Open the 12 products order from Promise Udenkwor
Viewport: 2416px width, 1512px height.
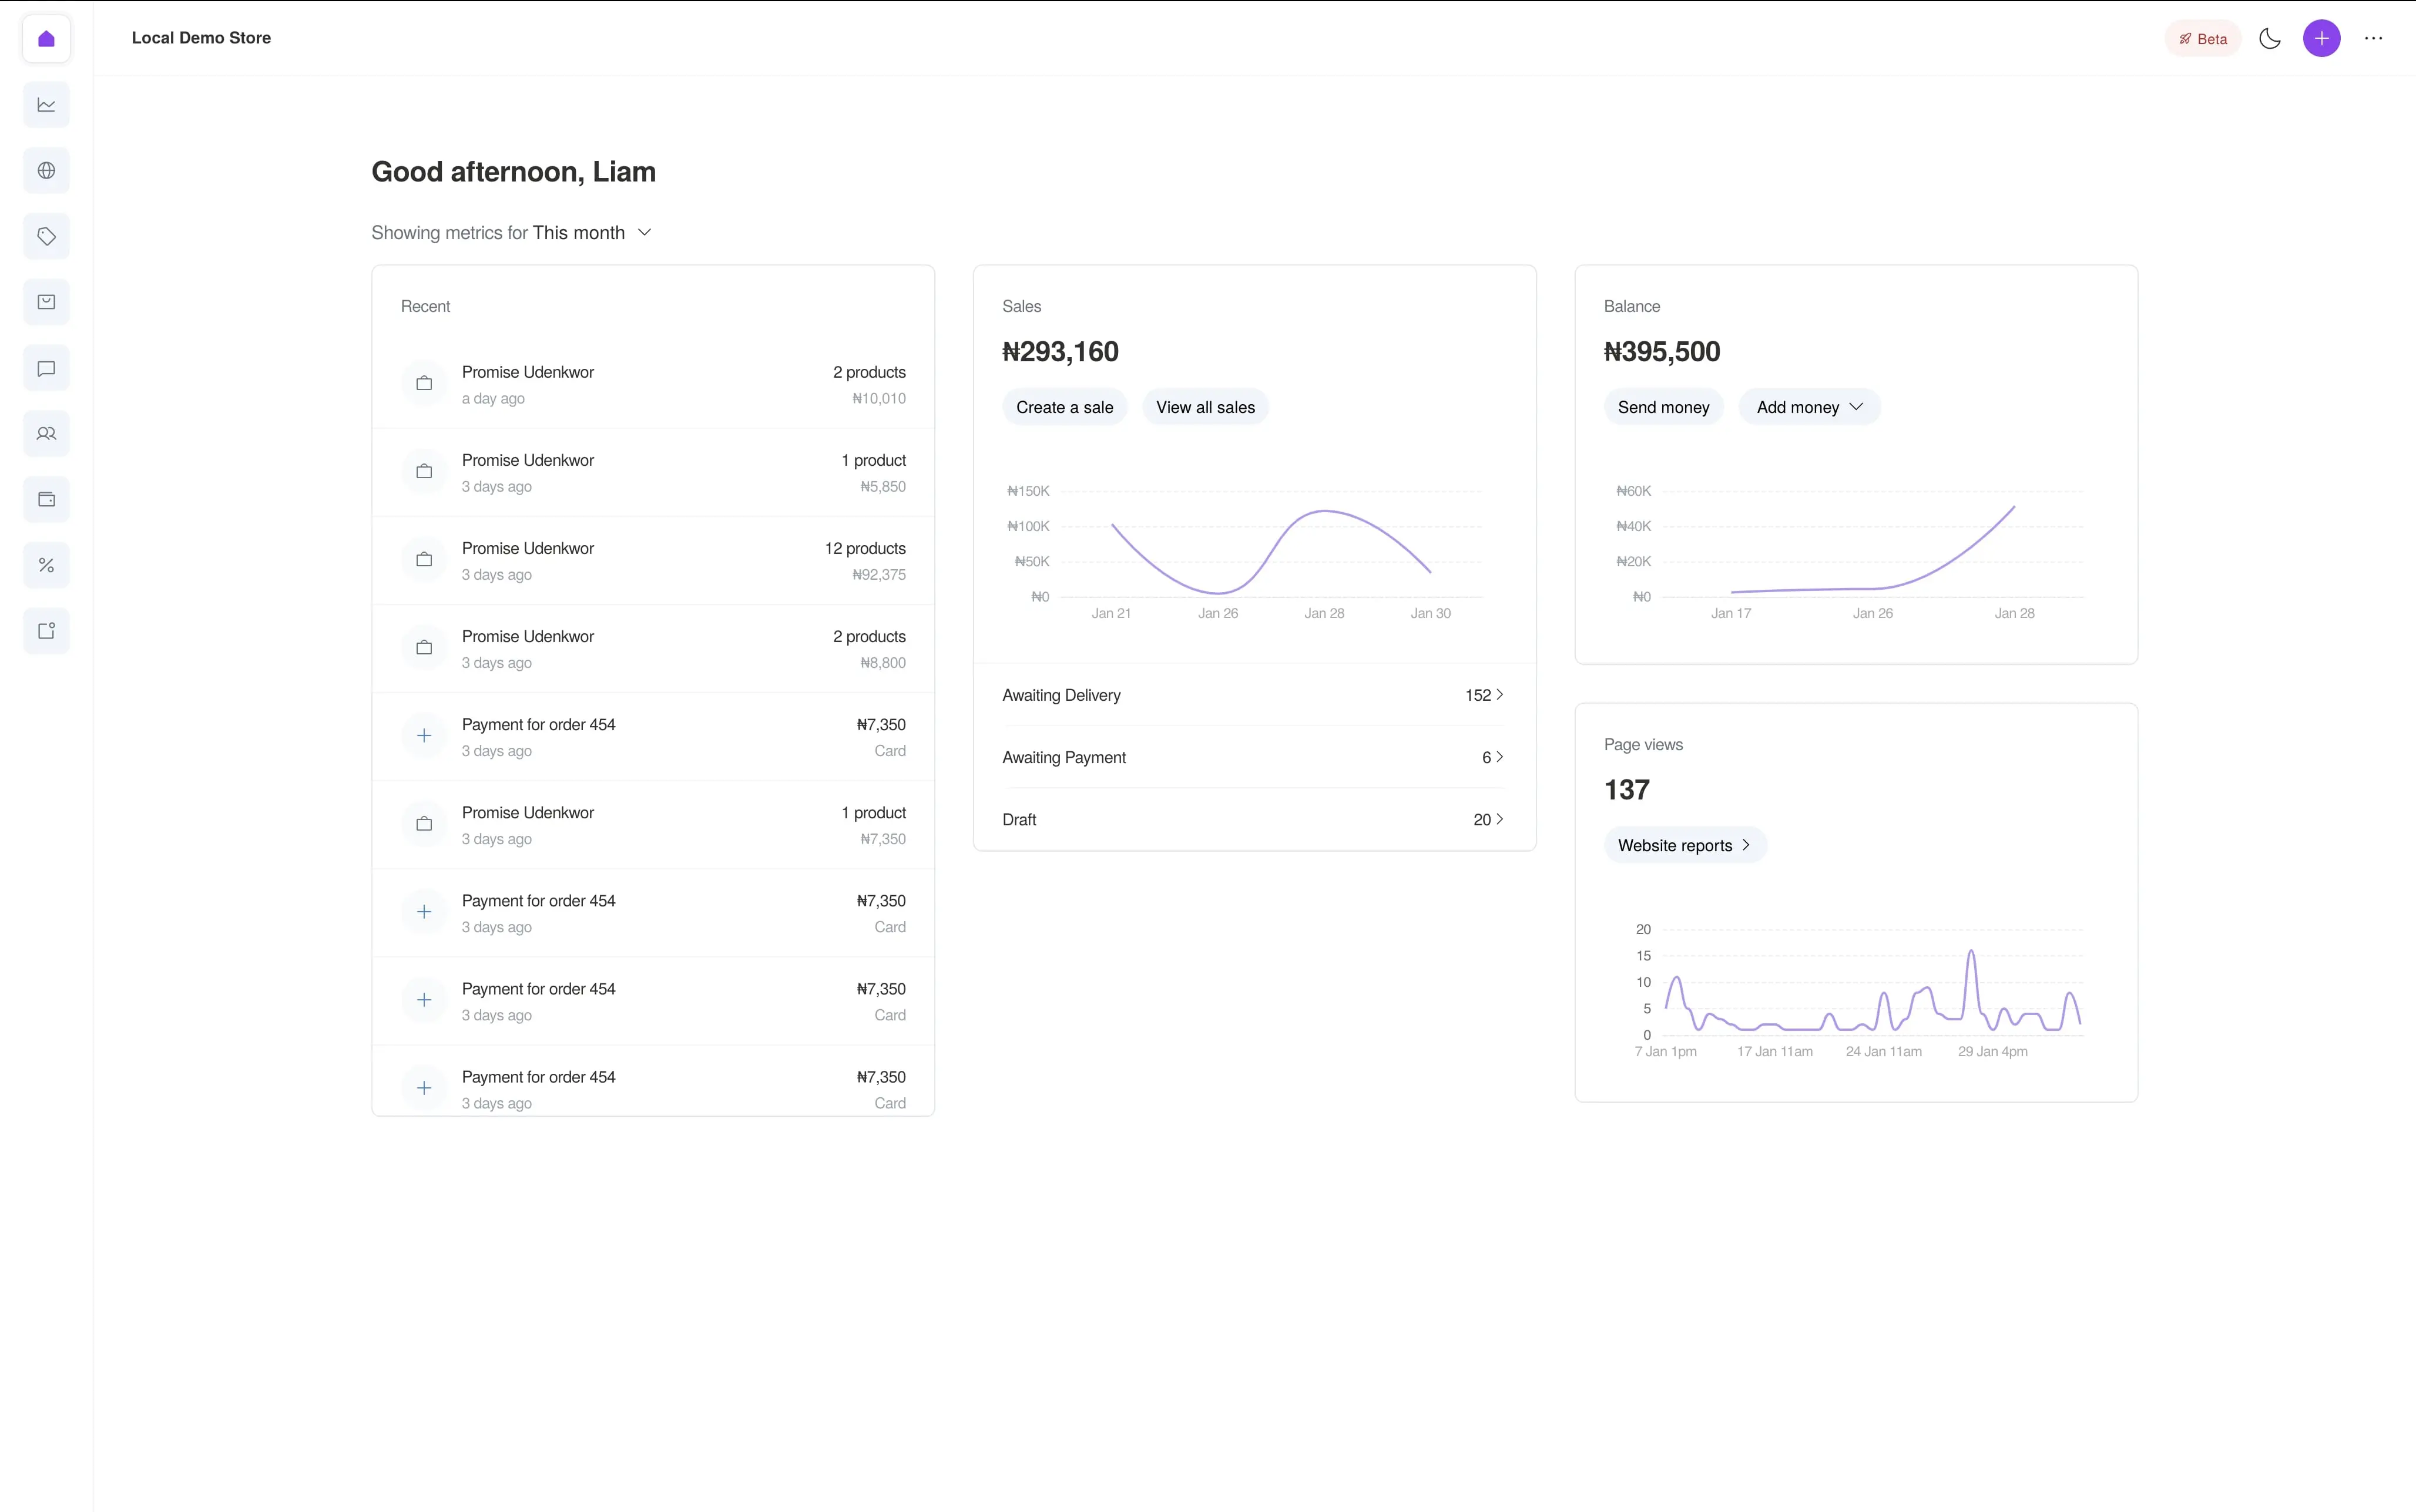(653, 561)
